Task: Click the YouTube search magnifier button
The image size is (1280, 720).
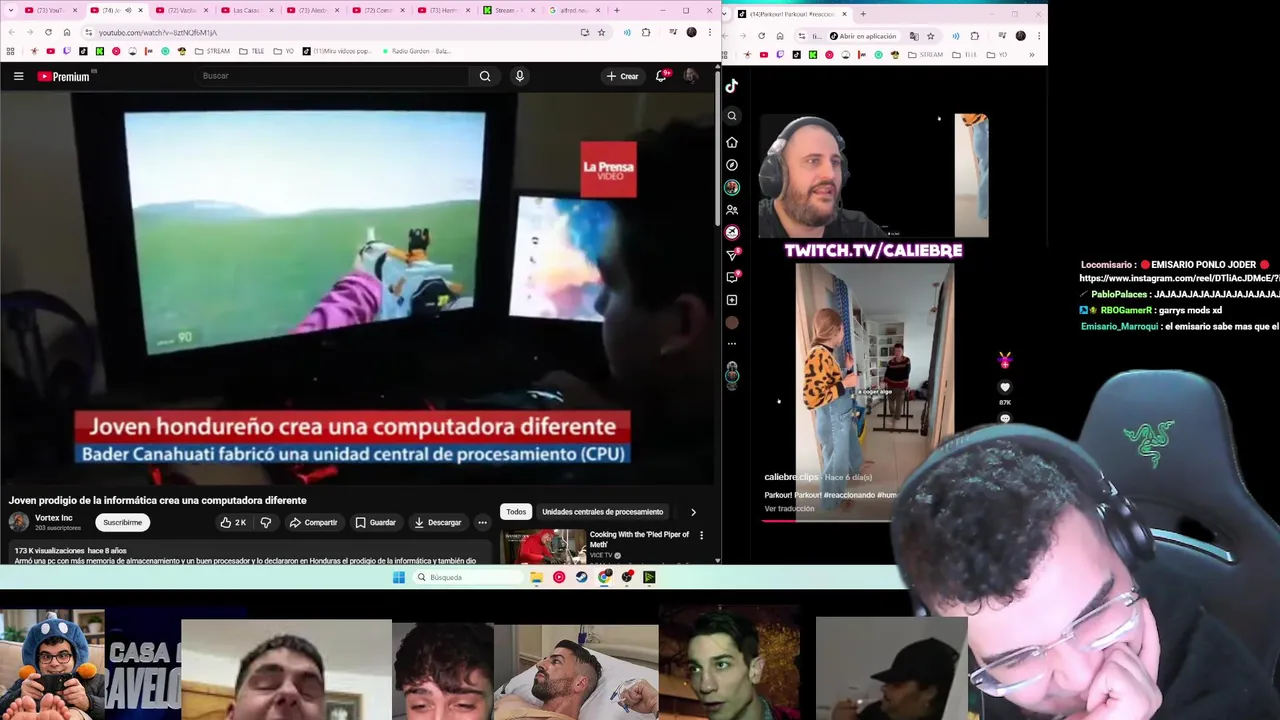Action: pos(485,76)
